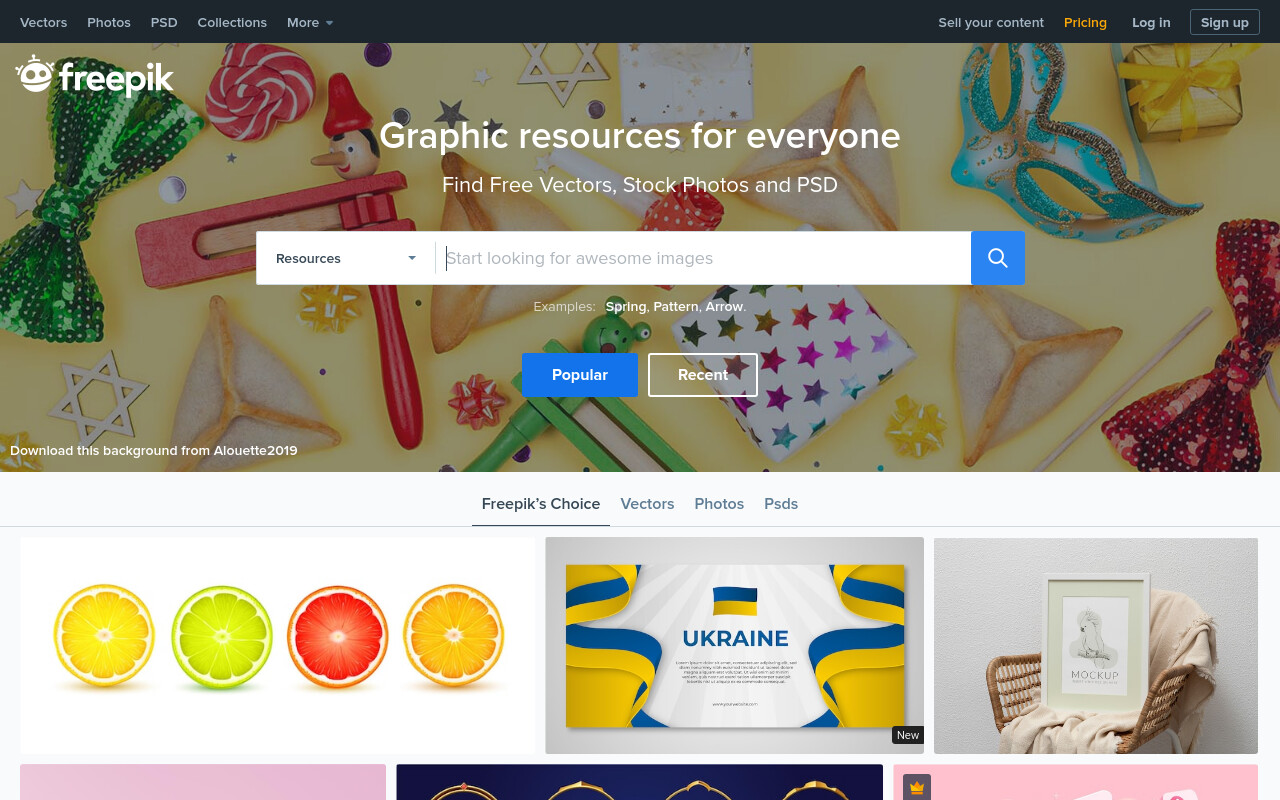Click the Spring example keyword
Image resolution: width=1280 pixels, height=800 pixels.
pos(626,306)
